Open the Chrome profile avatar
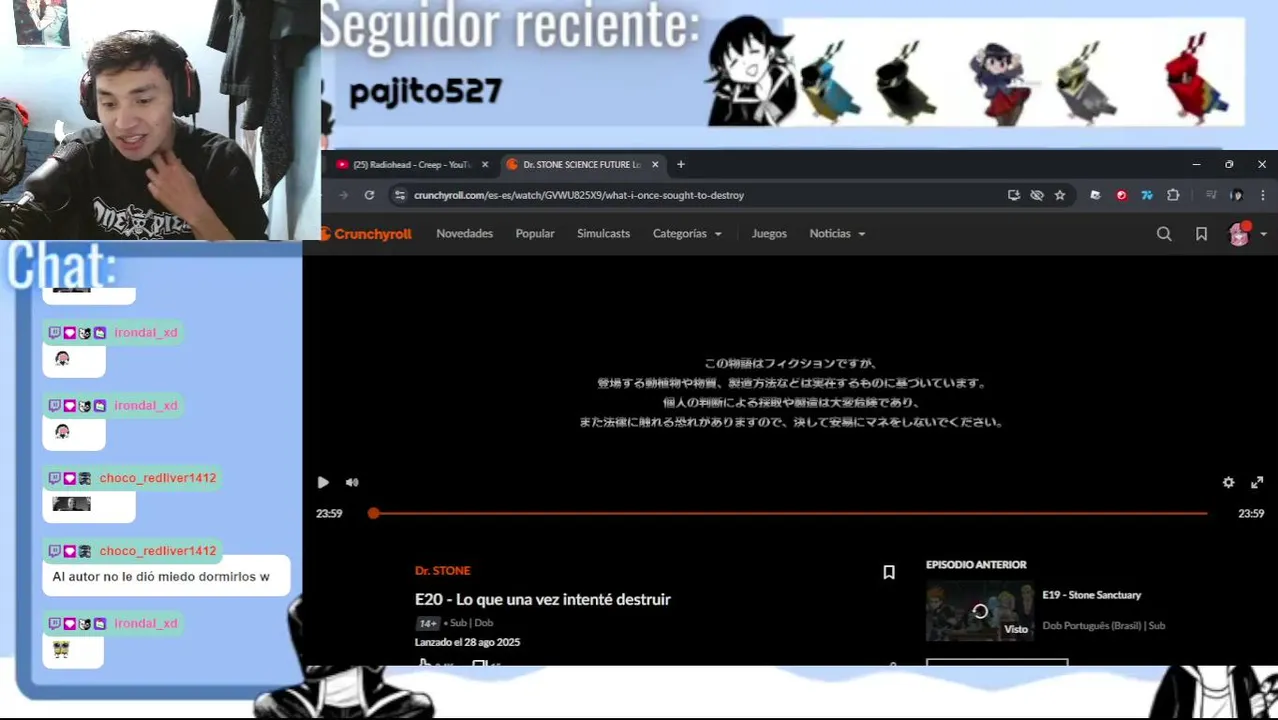1278x720 pixels. coord(1237,195)
